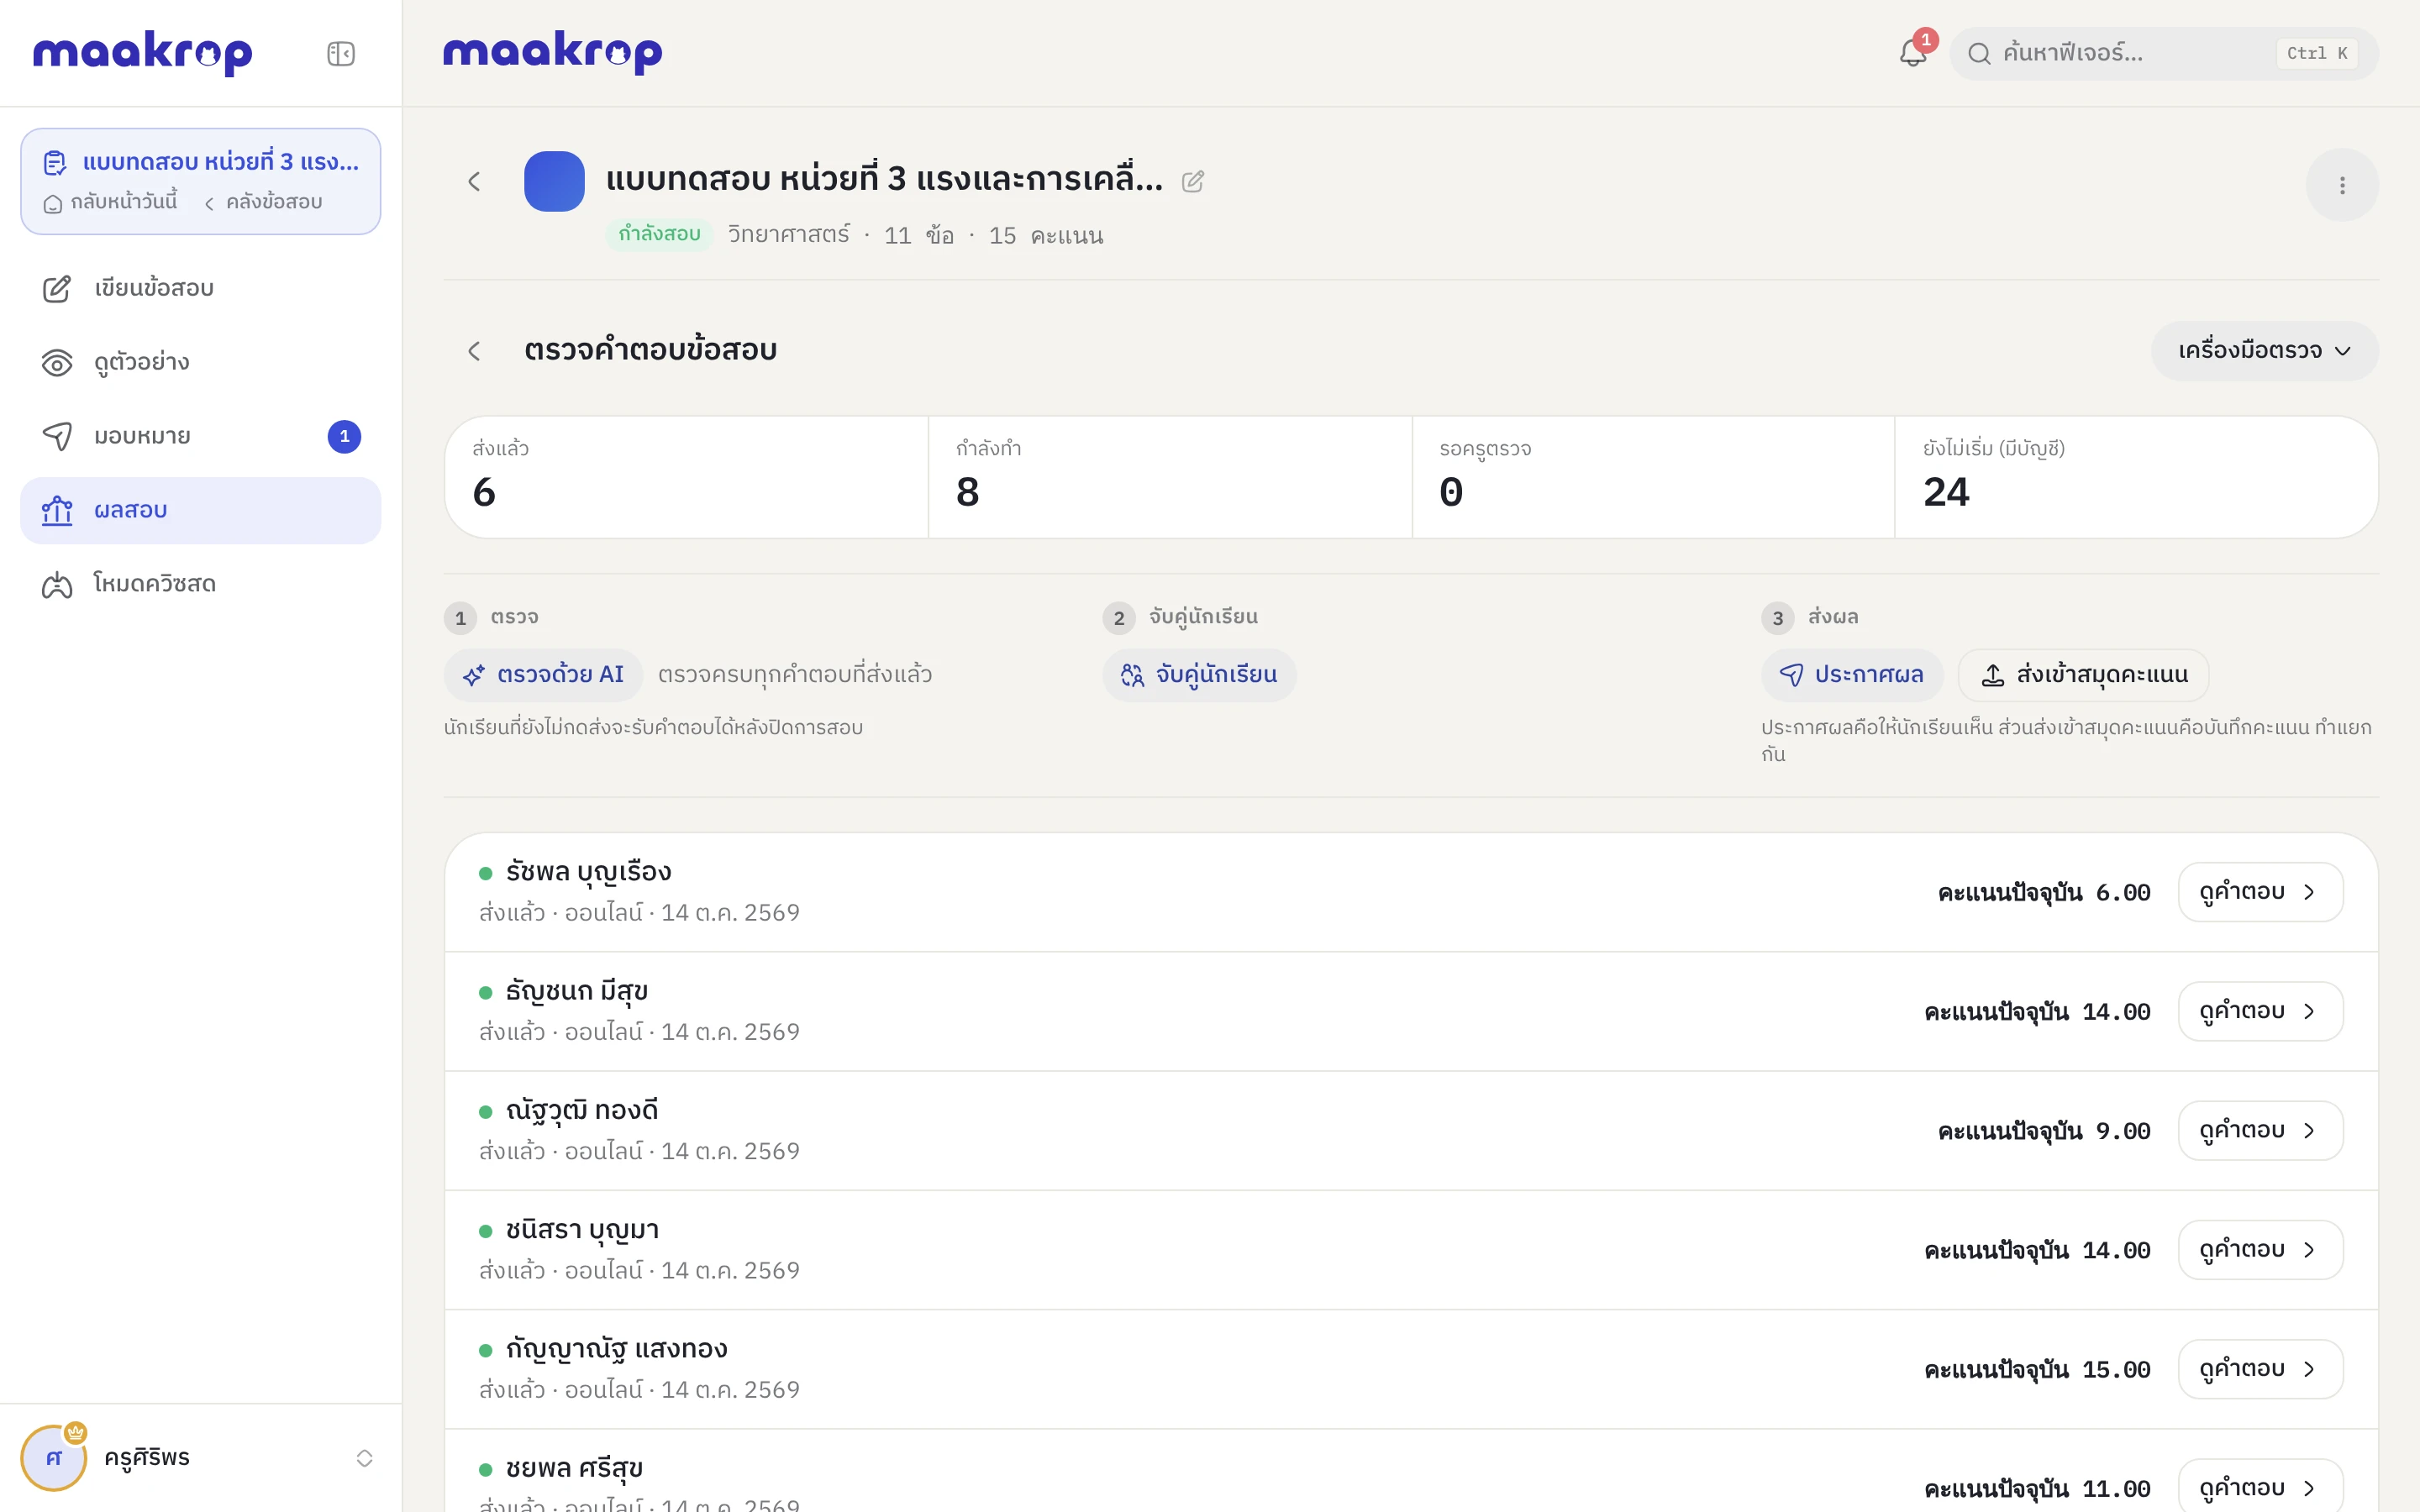This screenshot has width=2420, height=1512.
Task: Click the student name ธัญชนก มีสุข
Action: pos(577,992)
